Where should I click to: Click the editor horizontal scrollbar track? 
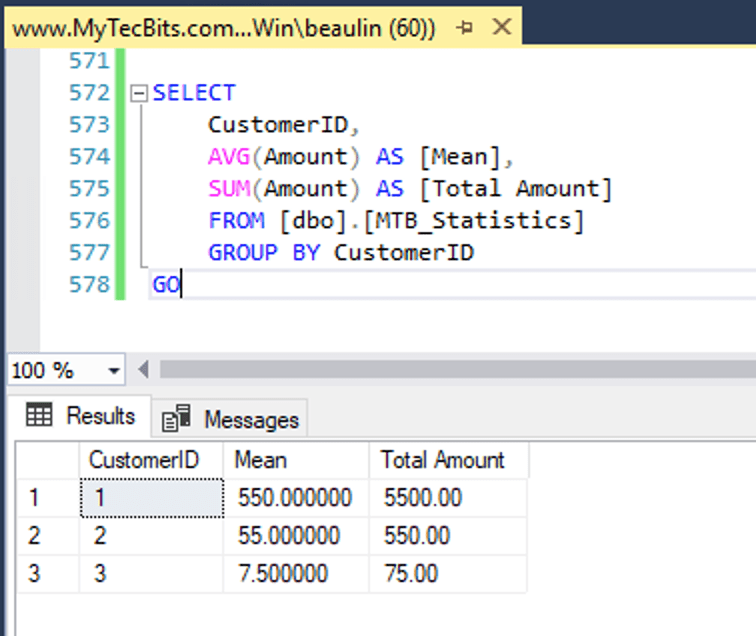[x=450, y=370]
